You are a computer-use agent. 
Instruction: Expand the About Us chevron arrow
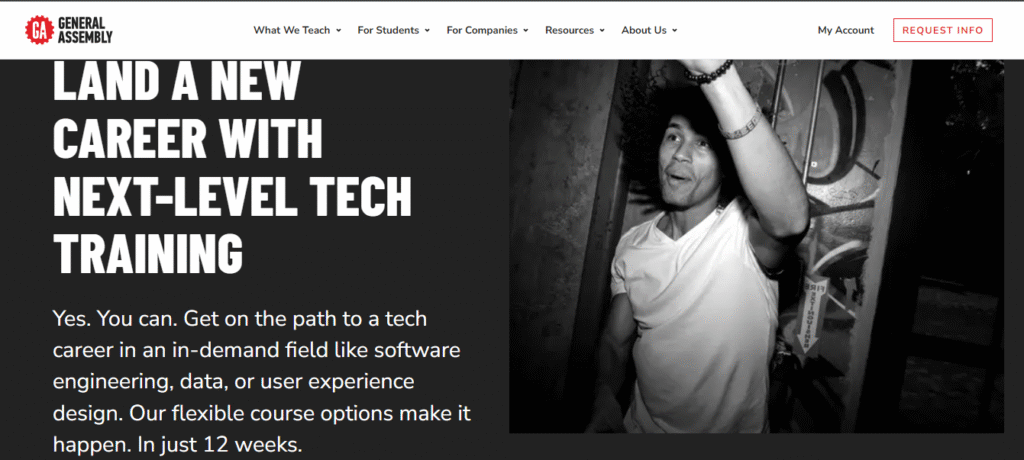point(675,31)
